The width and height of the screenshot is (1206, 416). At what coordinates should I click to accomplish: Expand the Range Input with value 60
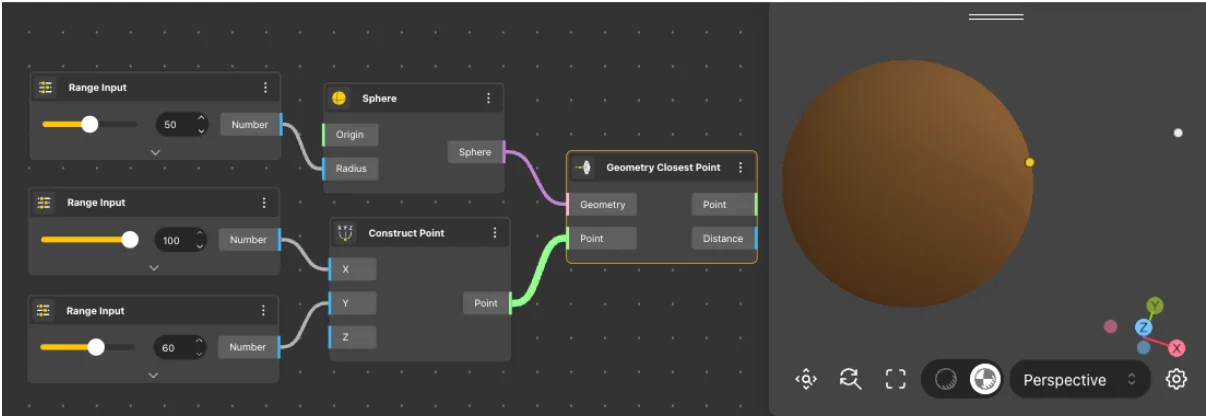tap(153, 375)
